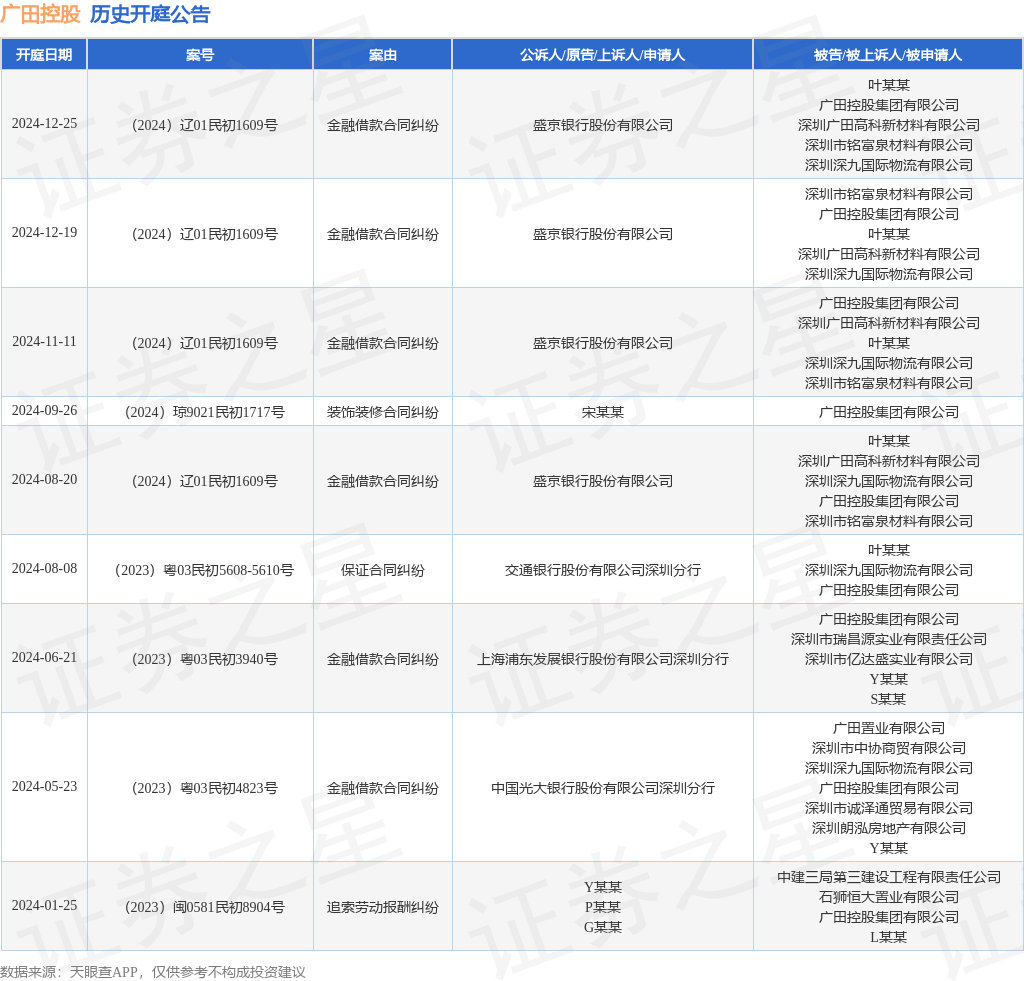Select the 追索劳动报酬纠纷 case cause
Viewport: 1024px width, 981px height.
click(383, 907)
